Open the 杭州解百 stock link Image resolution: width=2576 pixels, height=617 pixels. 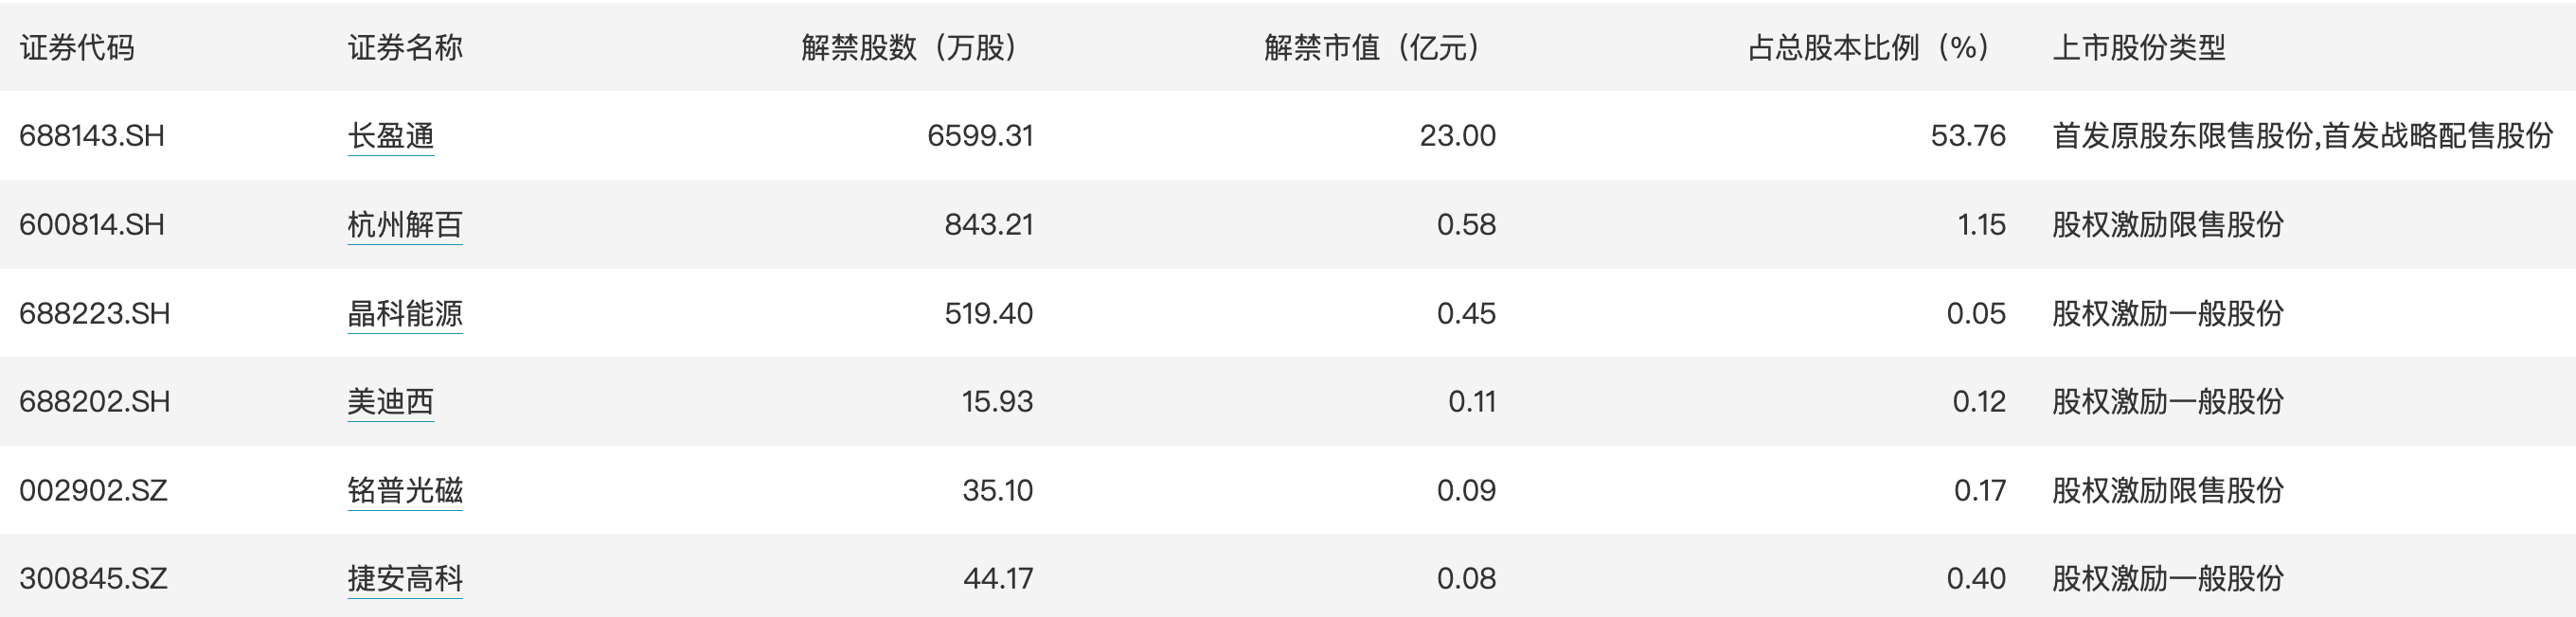pyautogui.click(x=404, y=225)
